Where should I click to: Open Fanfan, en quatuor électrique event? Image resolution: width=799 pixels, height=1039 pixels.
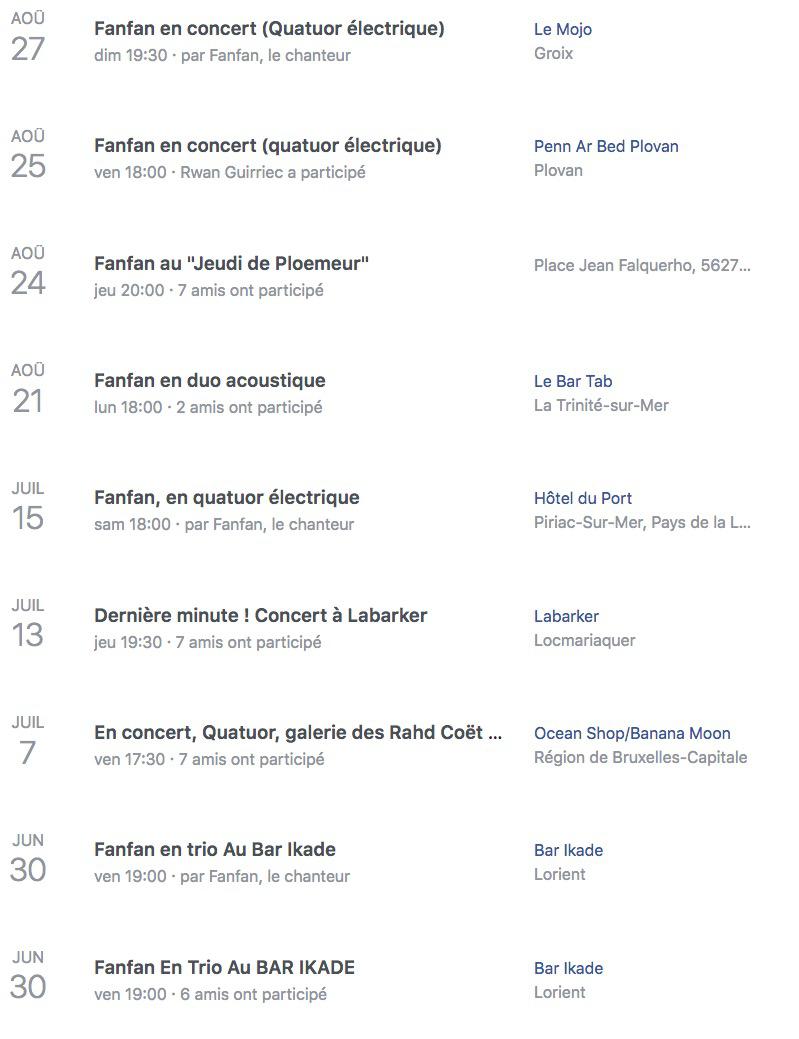pos(227,498)
